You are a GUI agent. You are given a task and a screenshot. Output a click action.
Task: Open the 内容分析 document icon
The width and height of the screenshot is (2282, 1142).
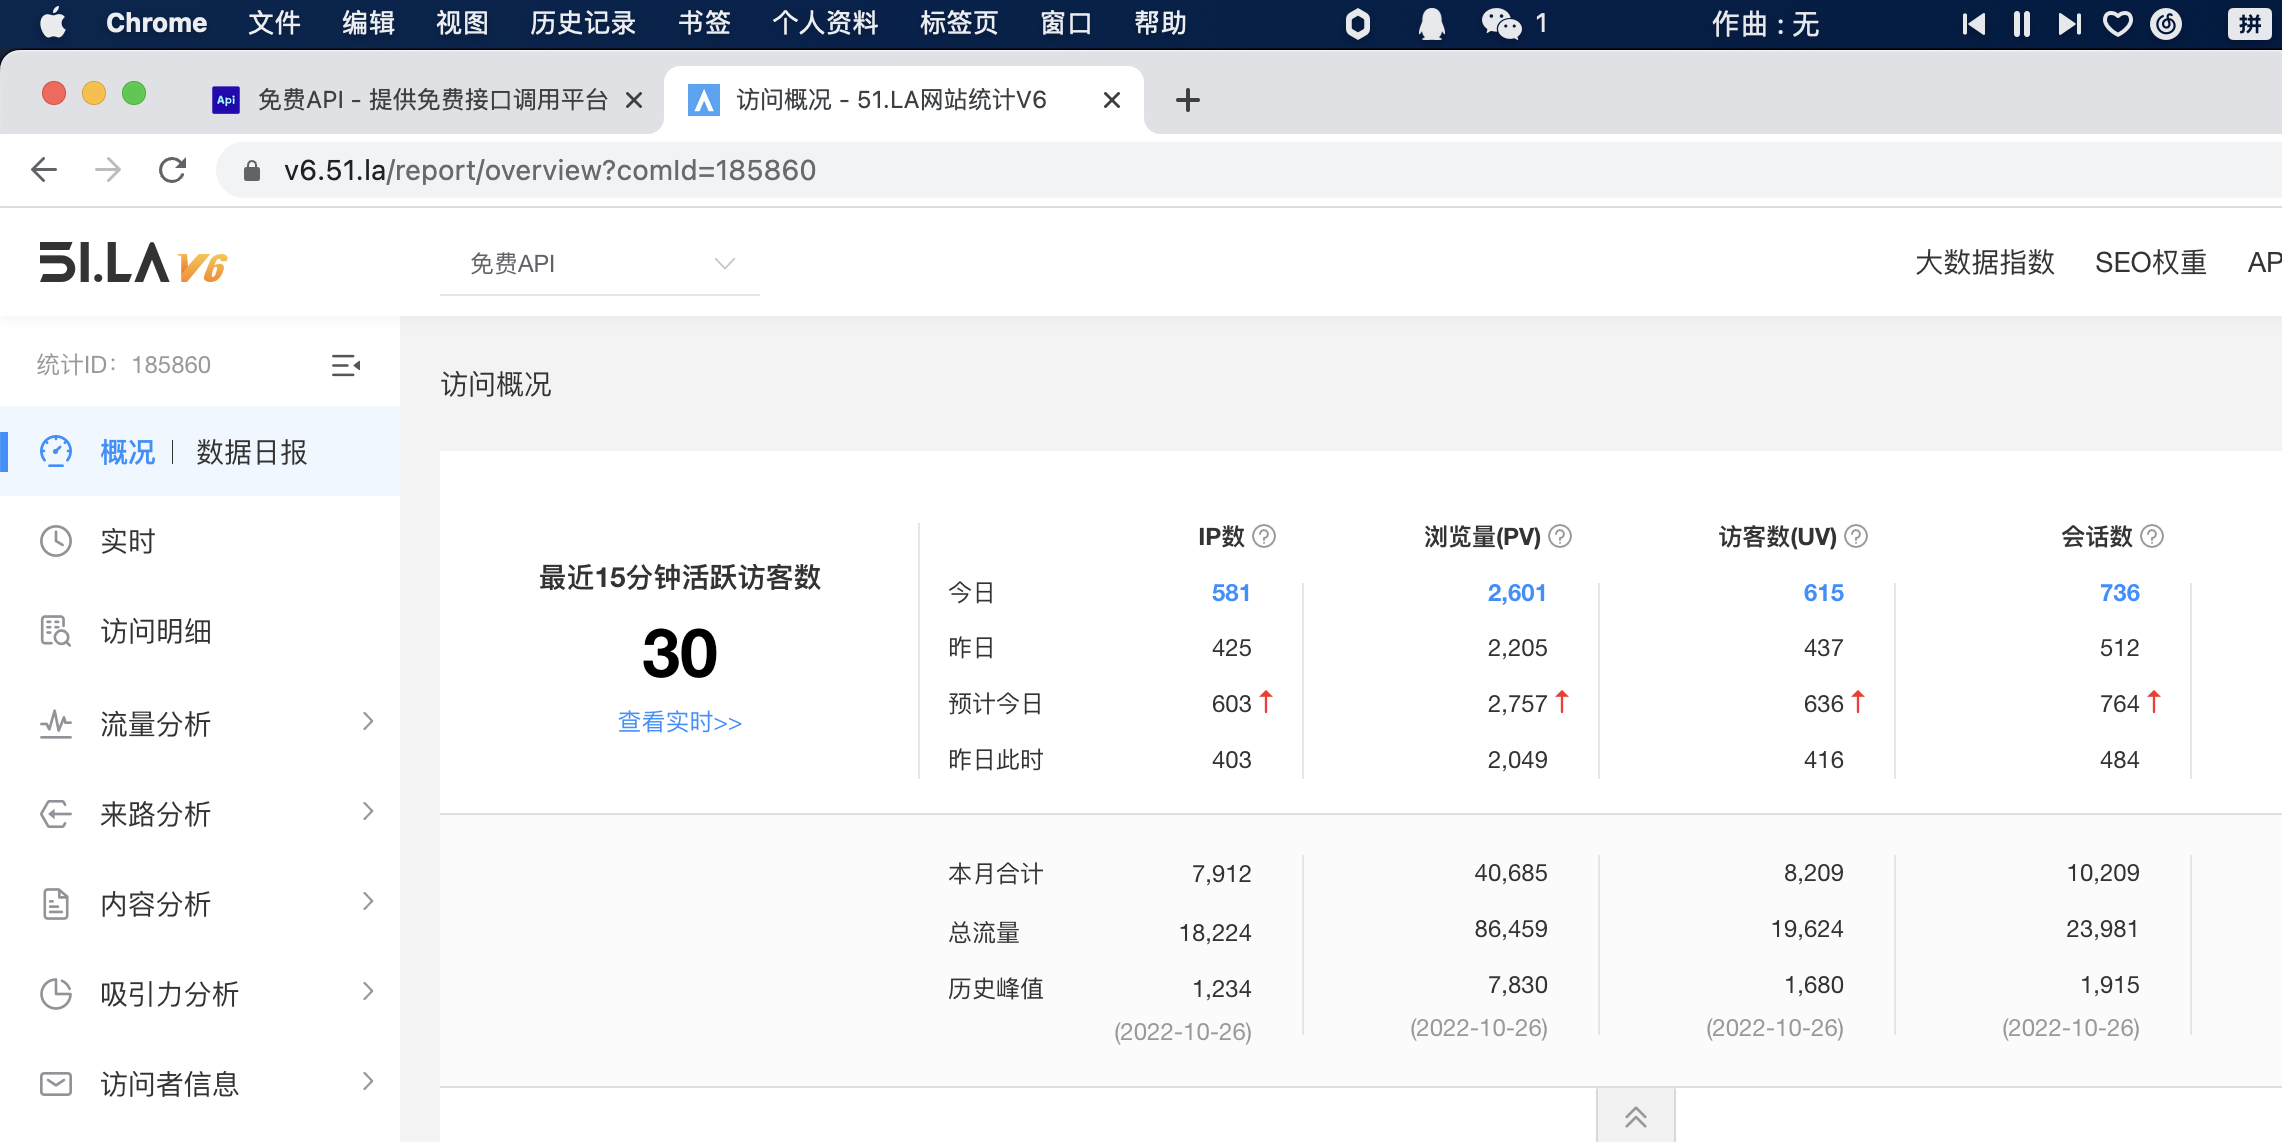[56, 902]
